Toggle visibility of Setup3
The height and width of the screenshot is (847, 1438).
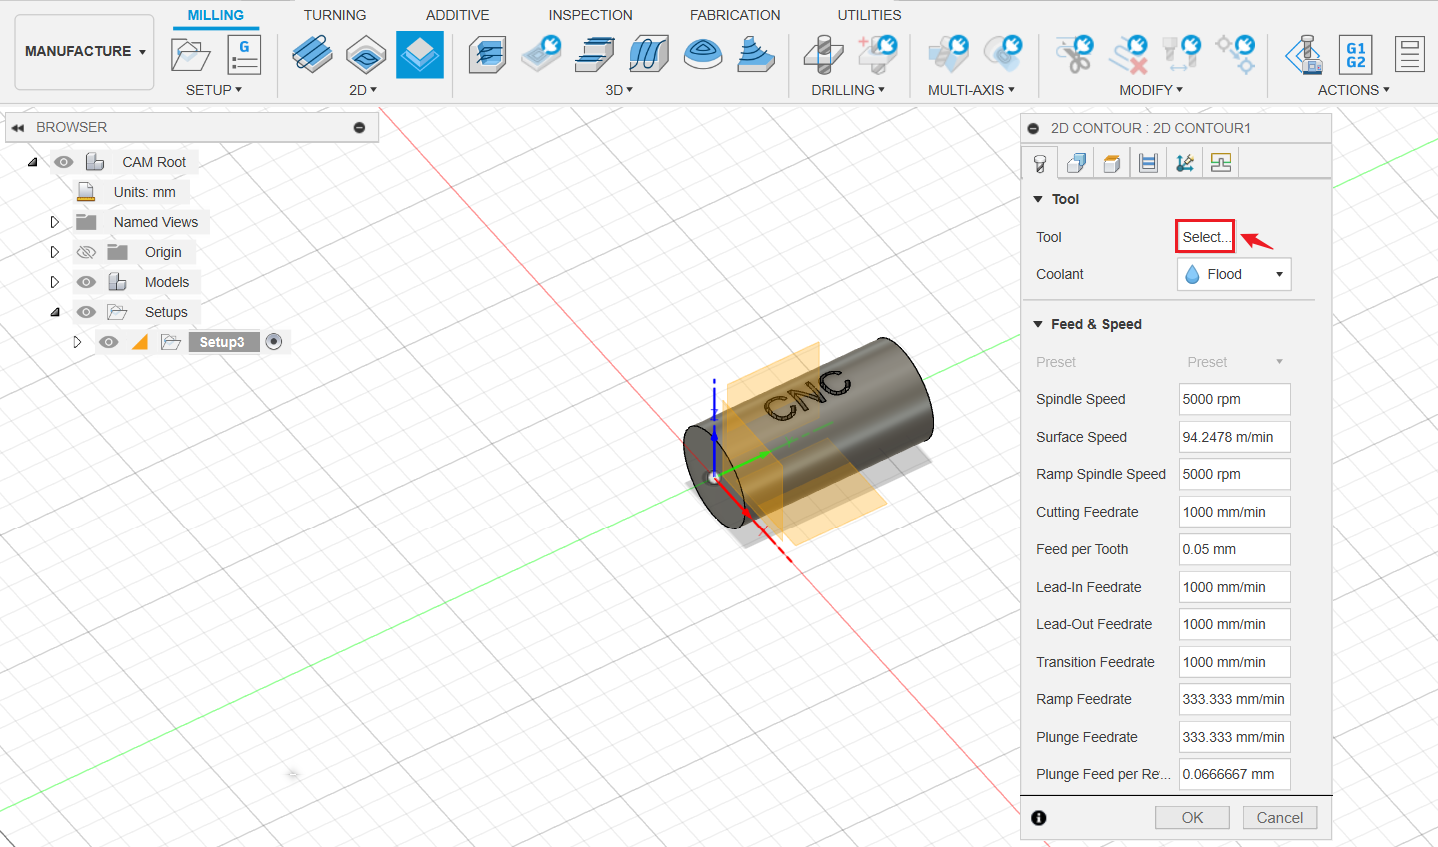point(108,341)
